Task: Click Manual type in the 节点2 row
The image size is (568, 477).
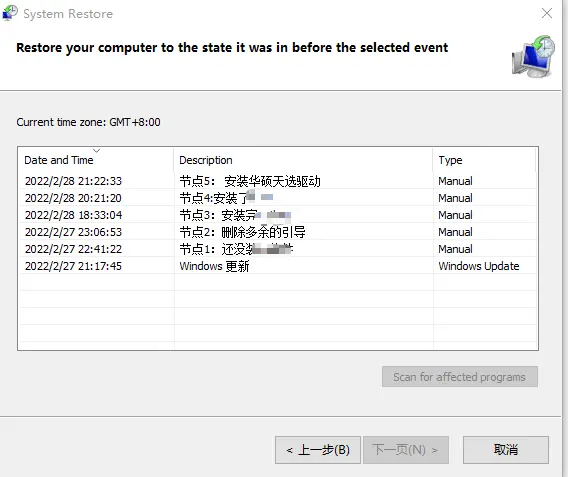Action: pos(455,232)
